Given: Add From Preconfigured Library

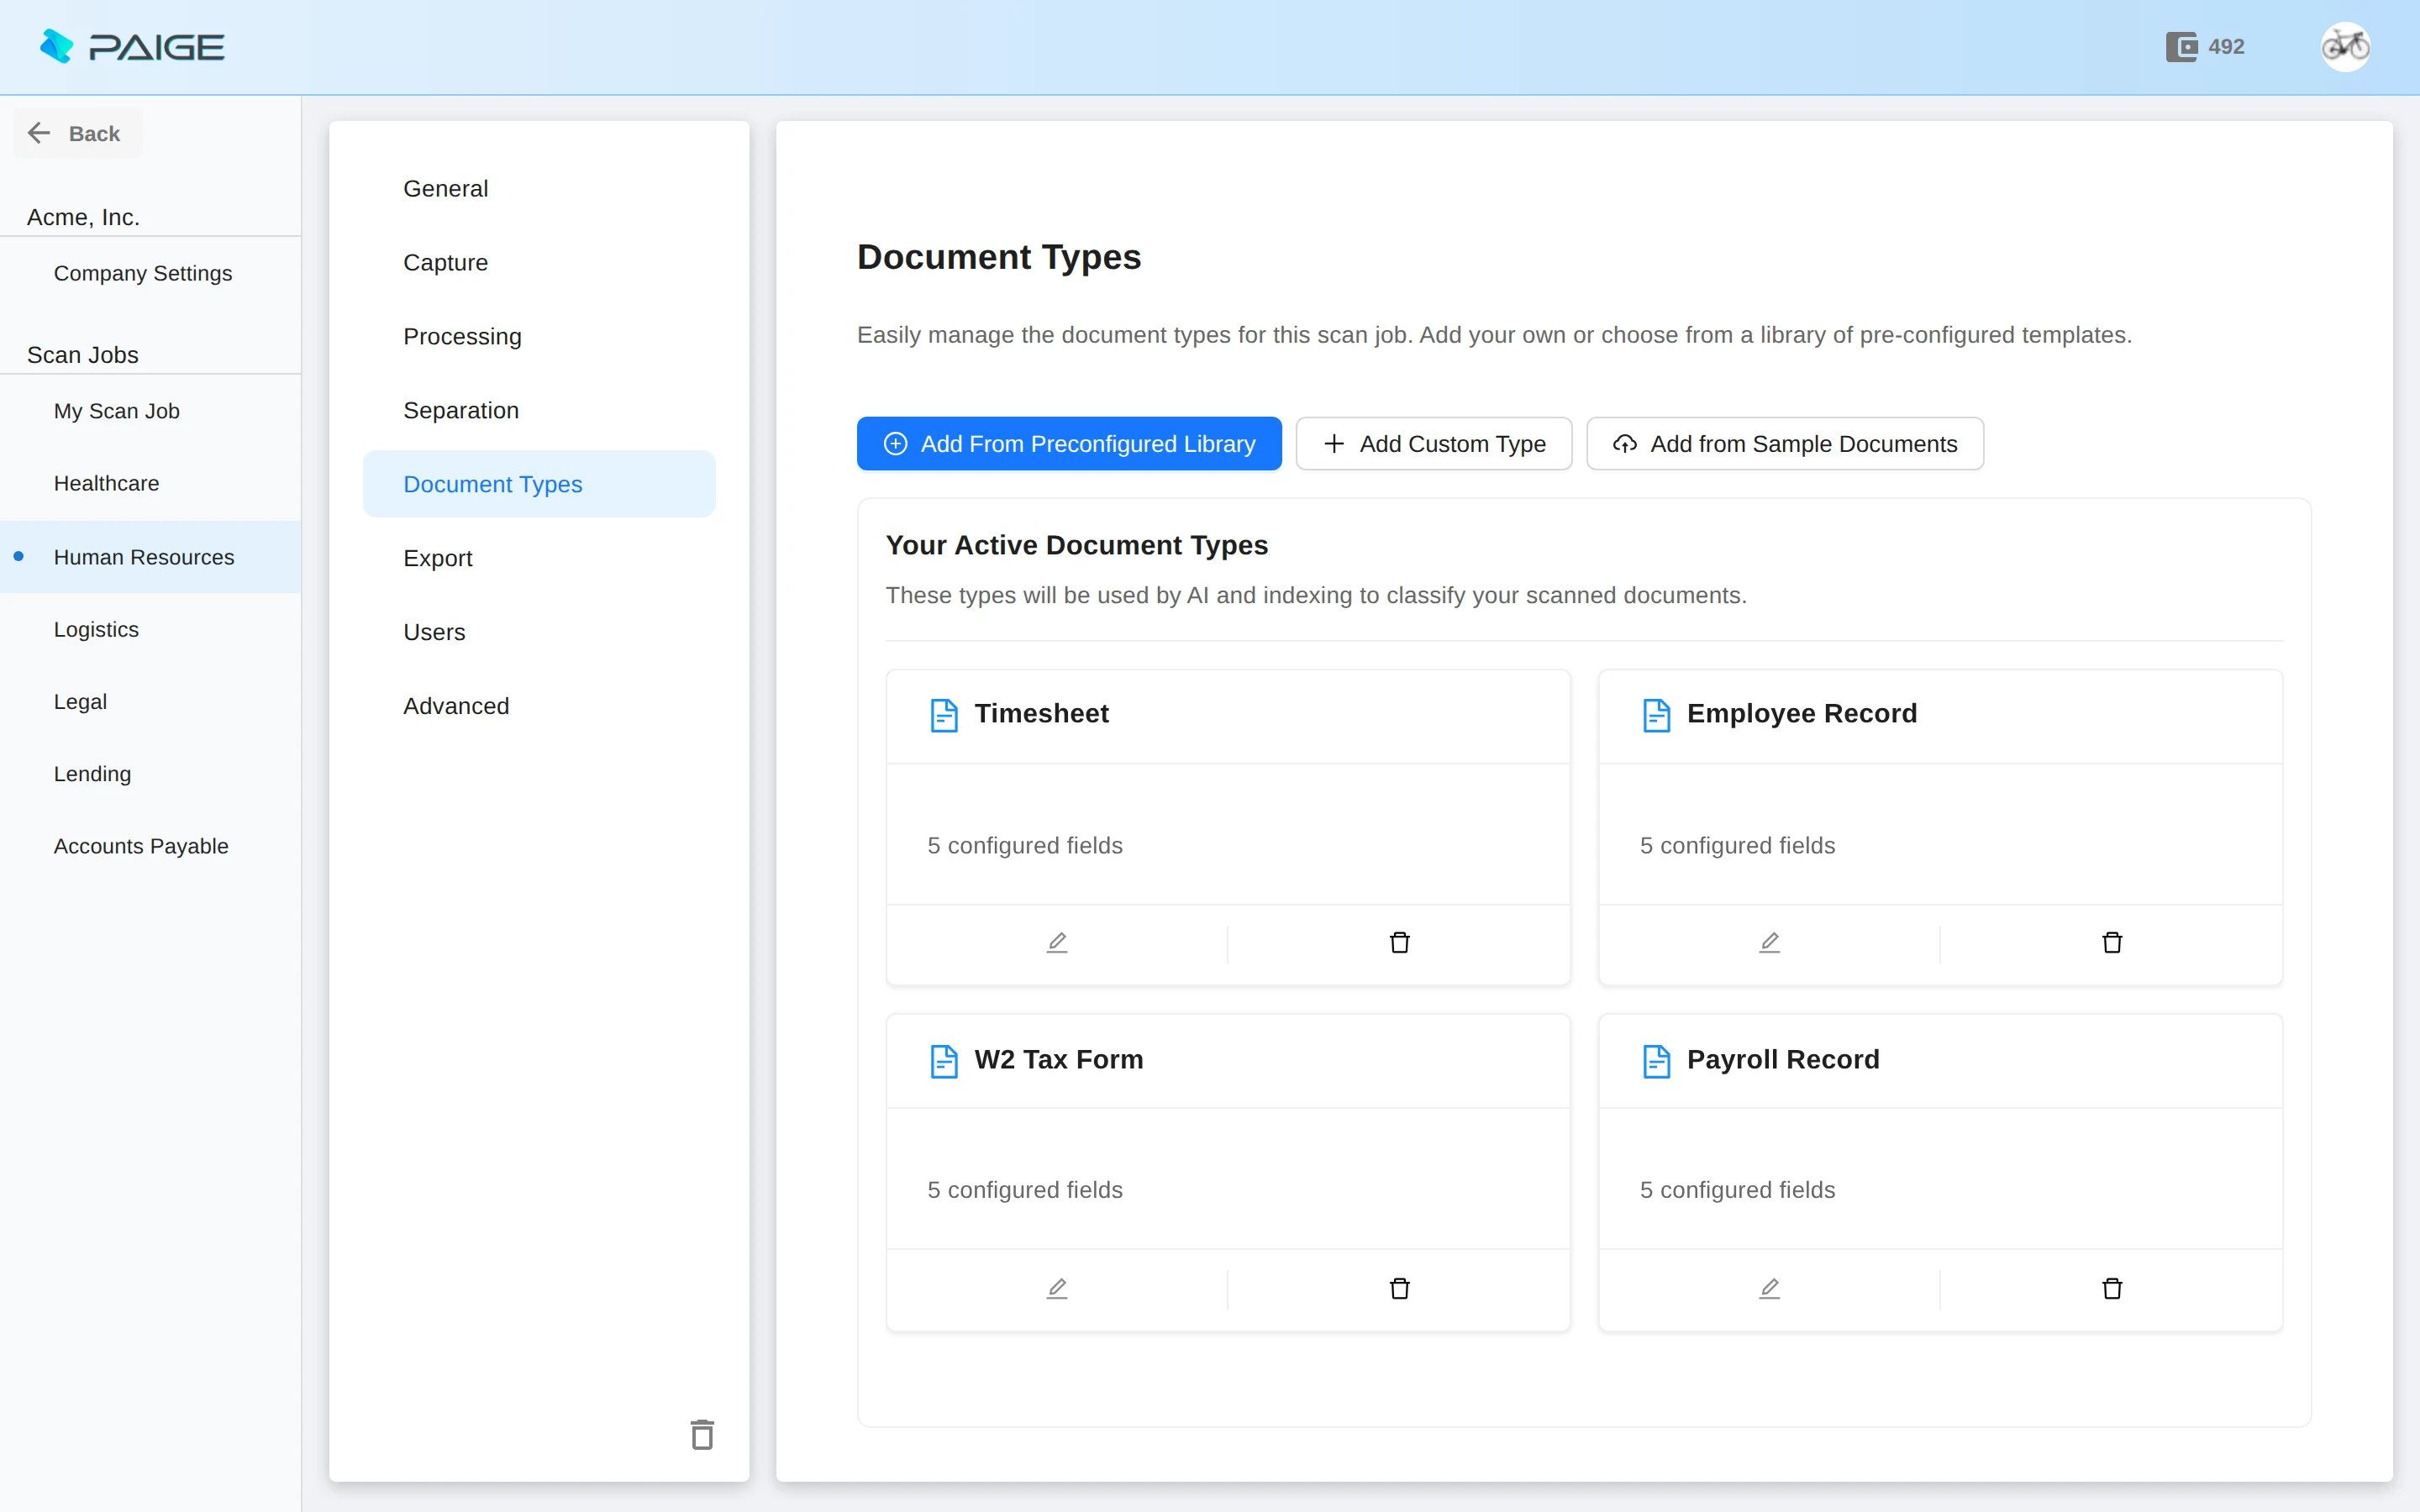Looking at the screenshot, I should (1069, 443).
